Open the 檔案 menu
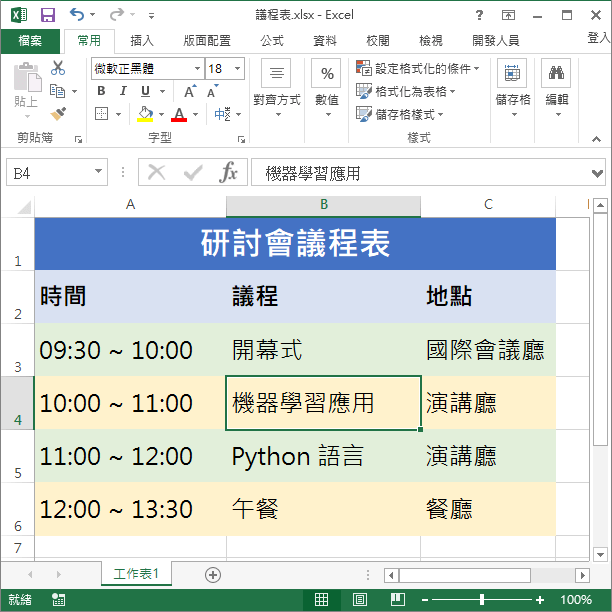612x612 pixels. click(x=30, y=41)
